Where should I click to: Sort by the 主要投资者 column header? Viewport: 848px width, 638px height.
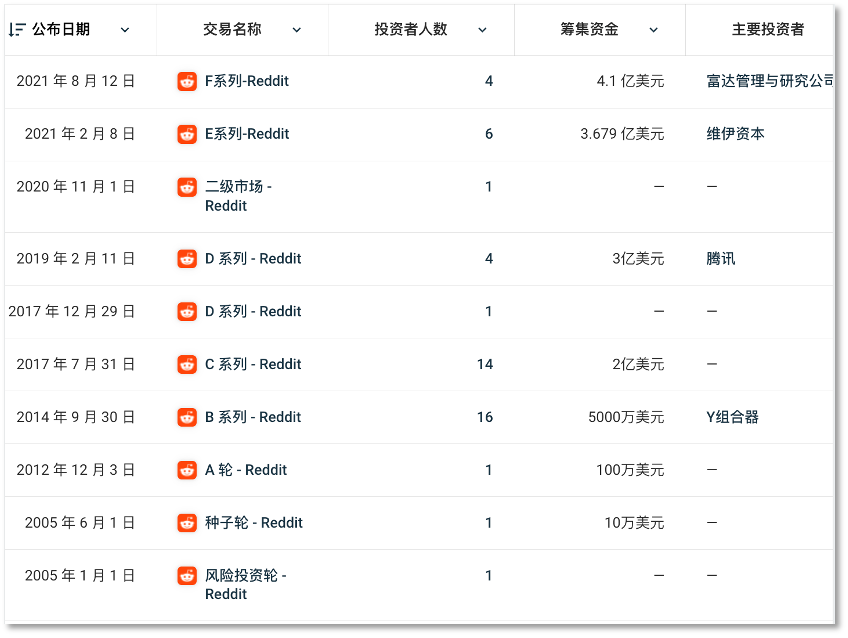point(767,30)
